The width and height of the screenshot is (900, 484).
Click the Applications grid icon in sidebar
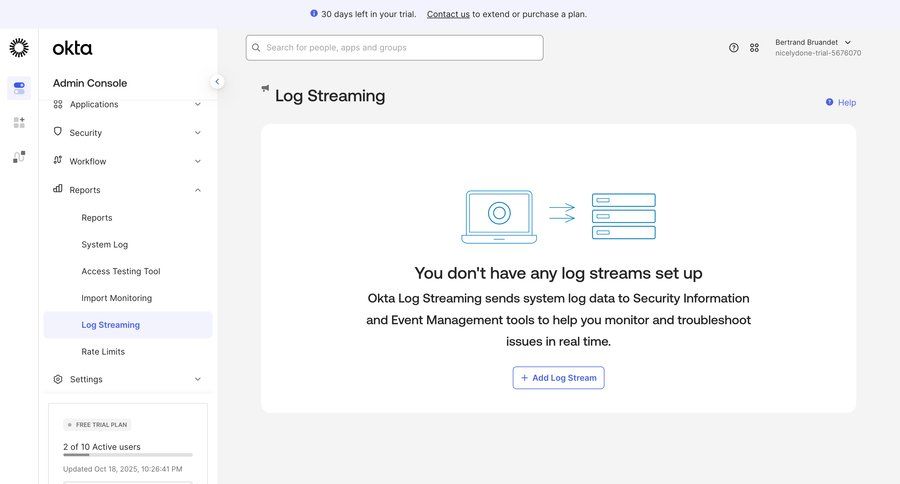pos(58,104)
